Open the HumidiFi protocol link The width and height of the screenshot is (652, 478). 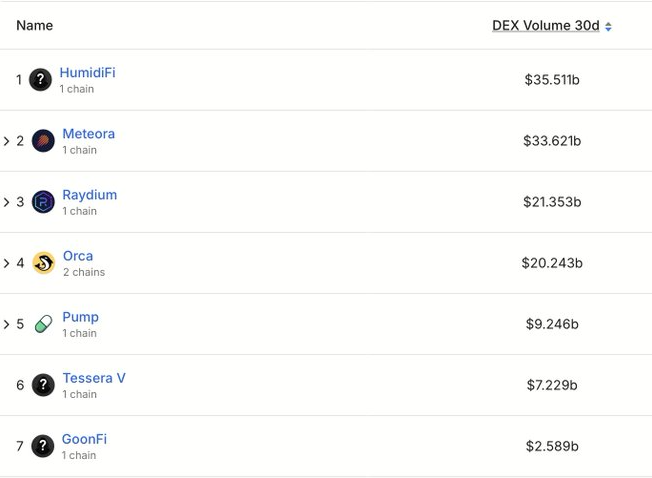click(87, 73)
